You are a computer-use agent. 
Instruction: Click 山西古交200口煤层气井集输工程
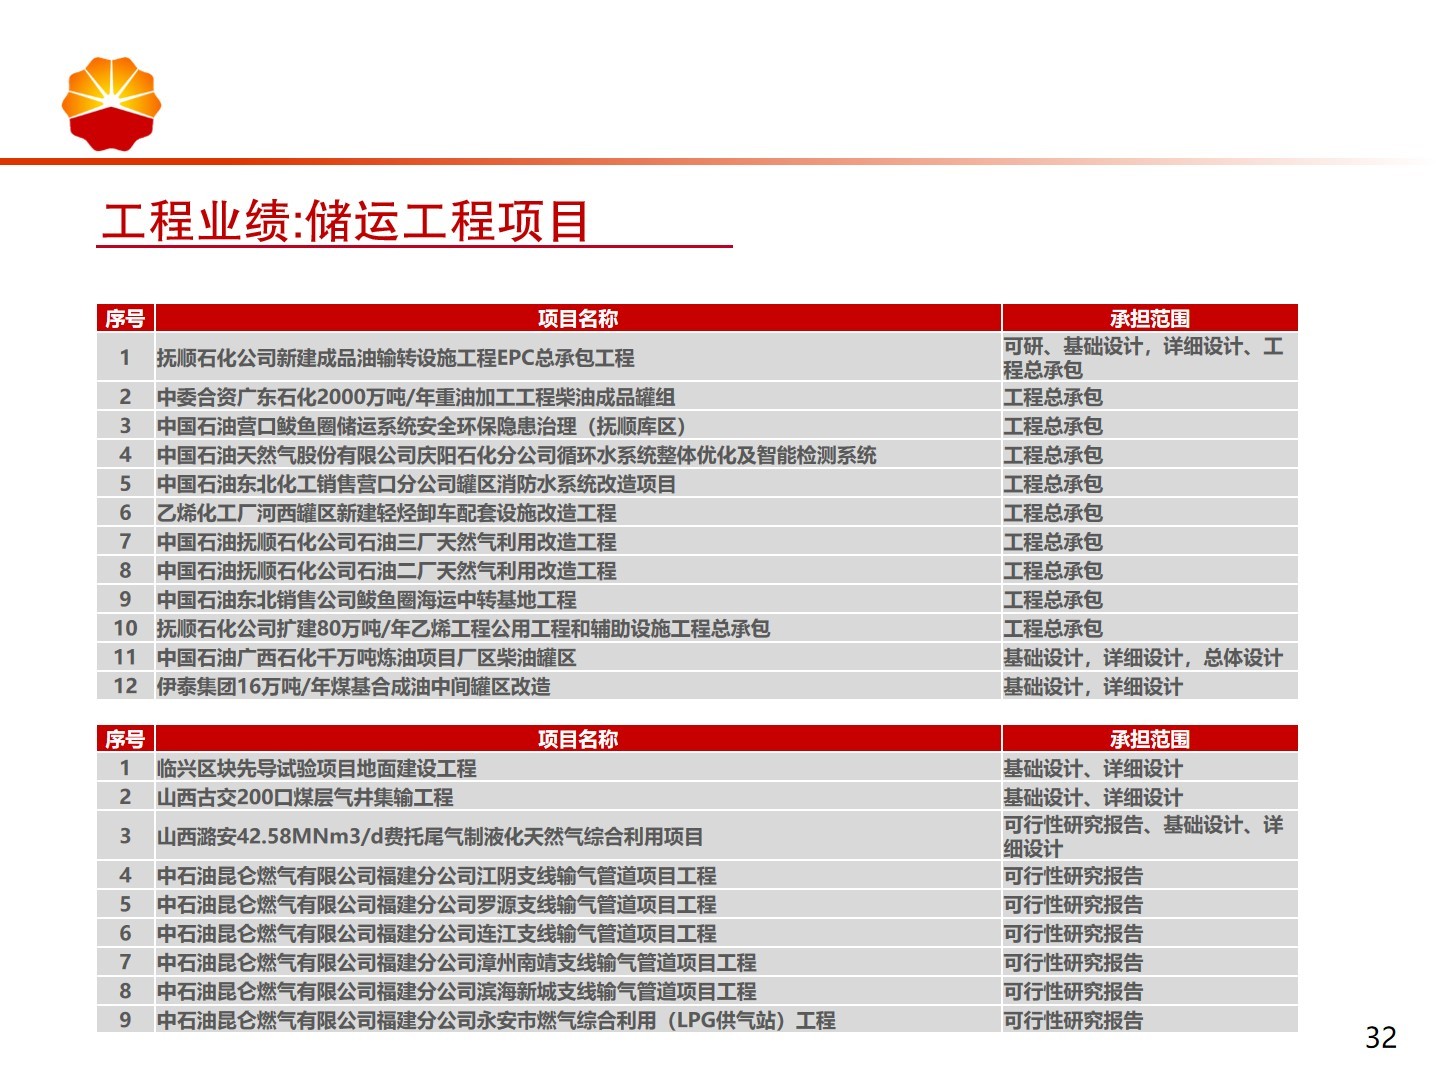pyautogui.click(x=305, y=798)
